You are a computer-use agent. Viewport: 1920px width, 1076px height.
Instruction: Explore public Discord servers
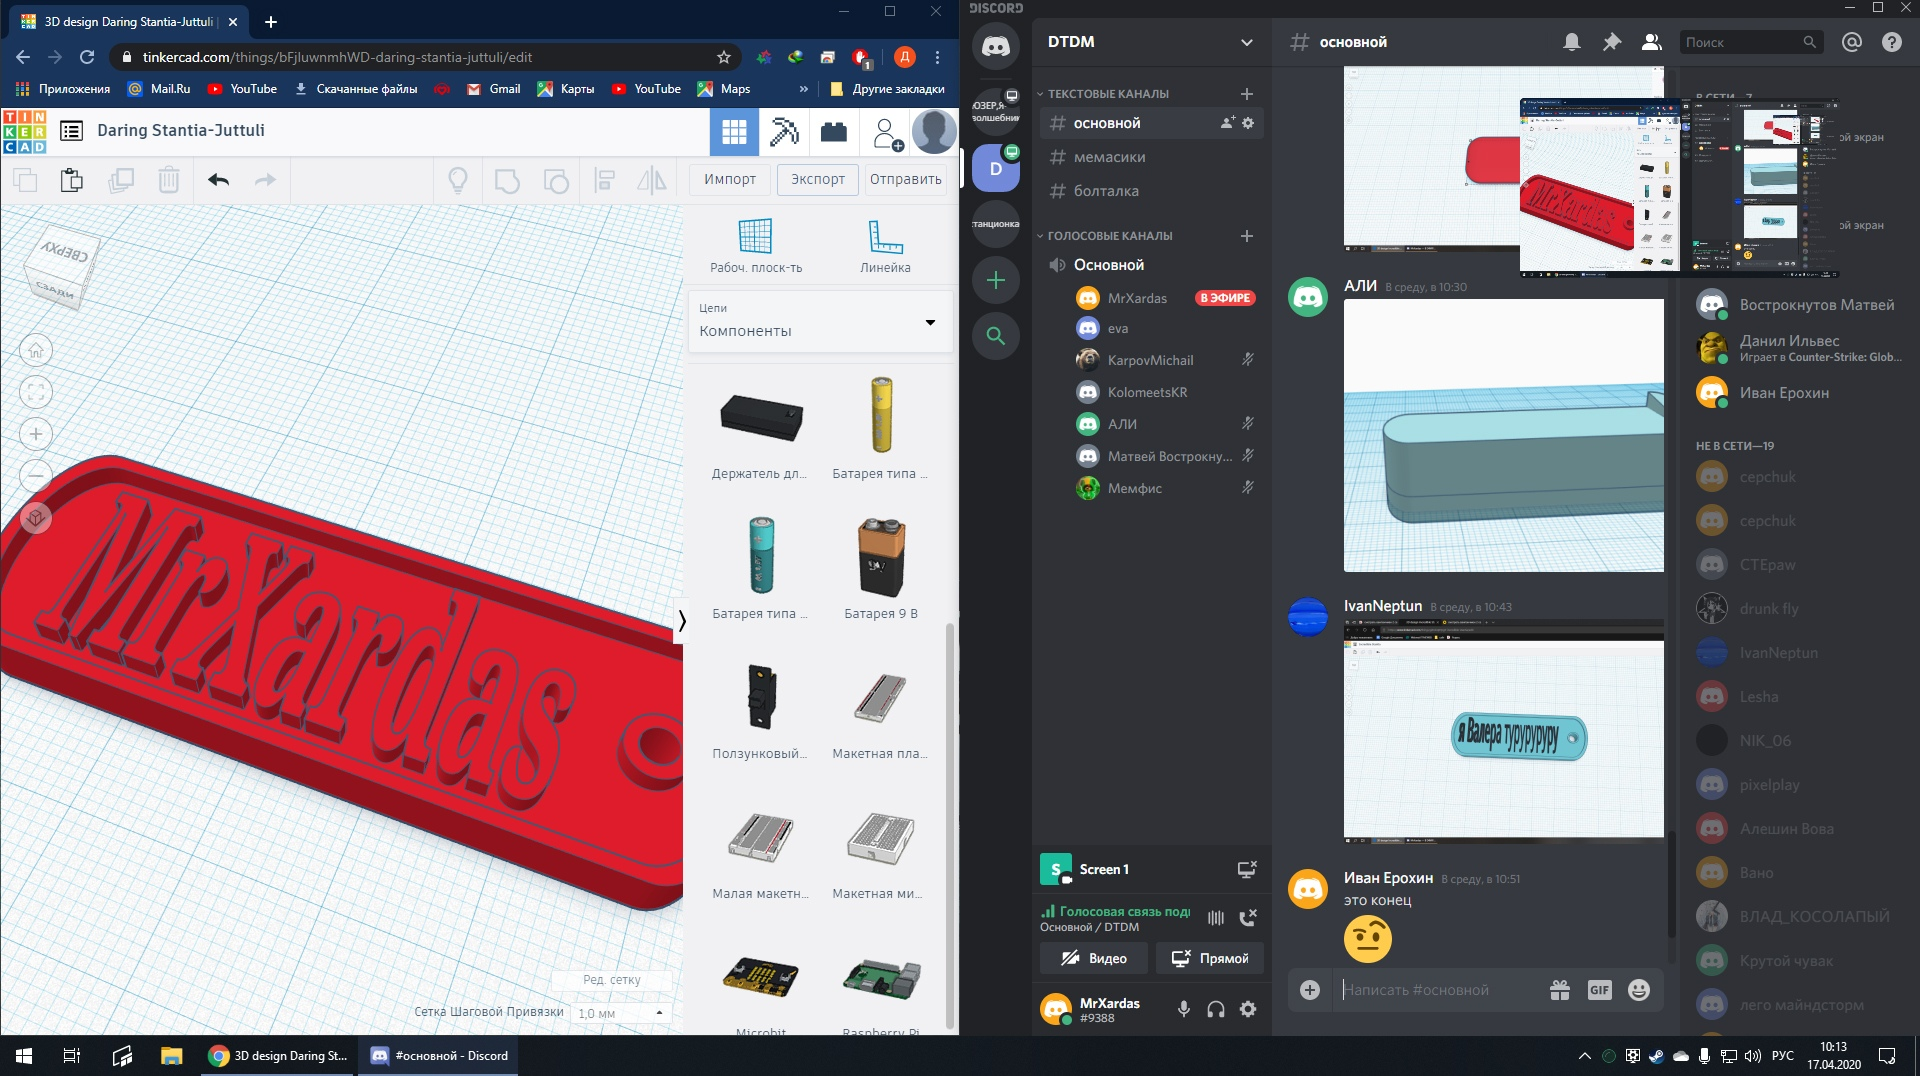996,336
